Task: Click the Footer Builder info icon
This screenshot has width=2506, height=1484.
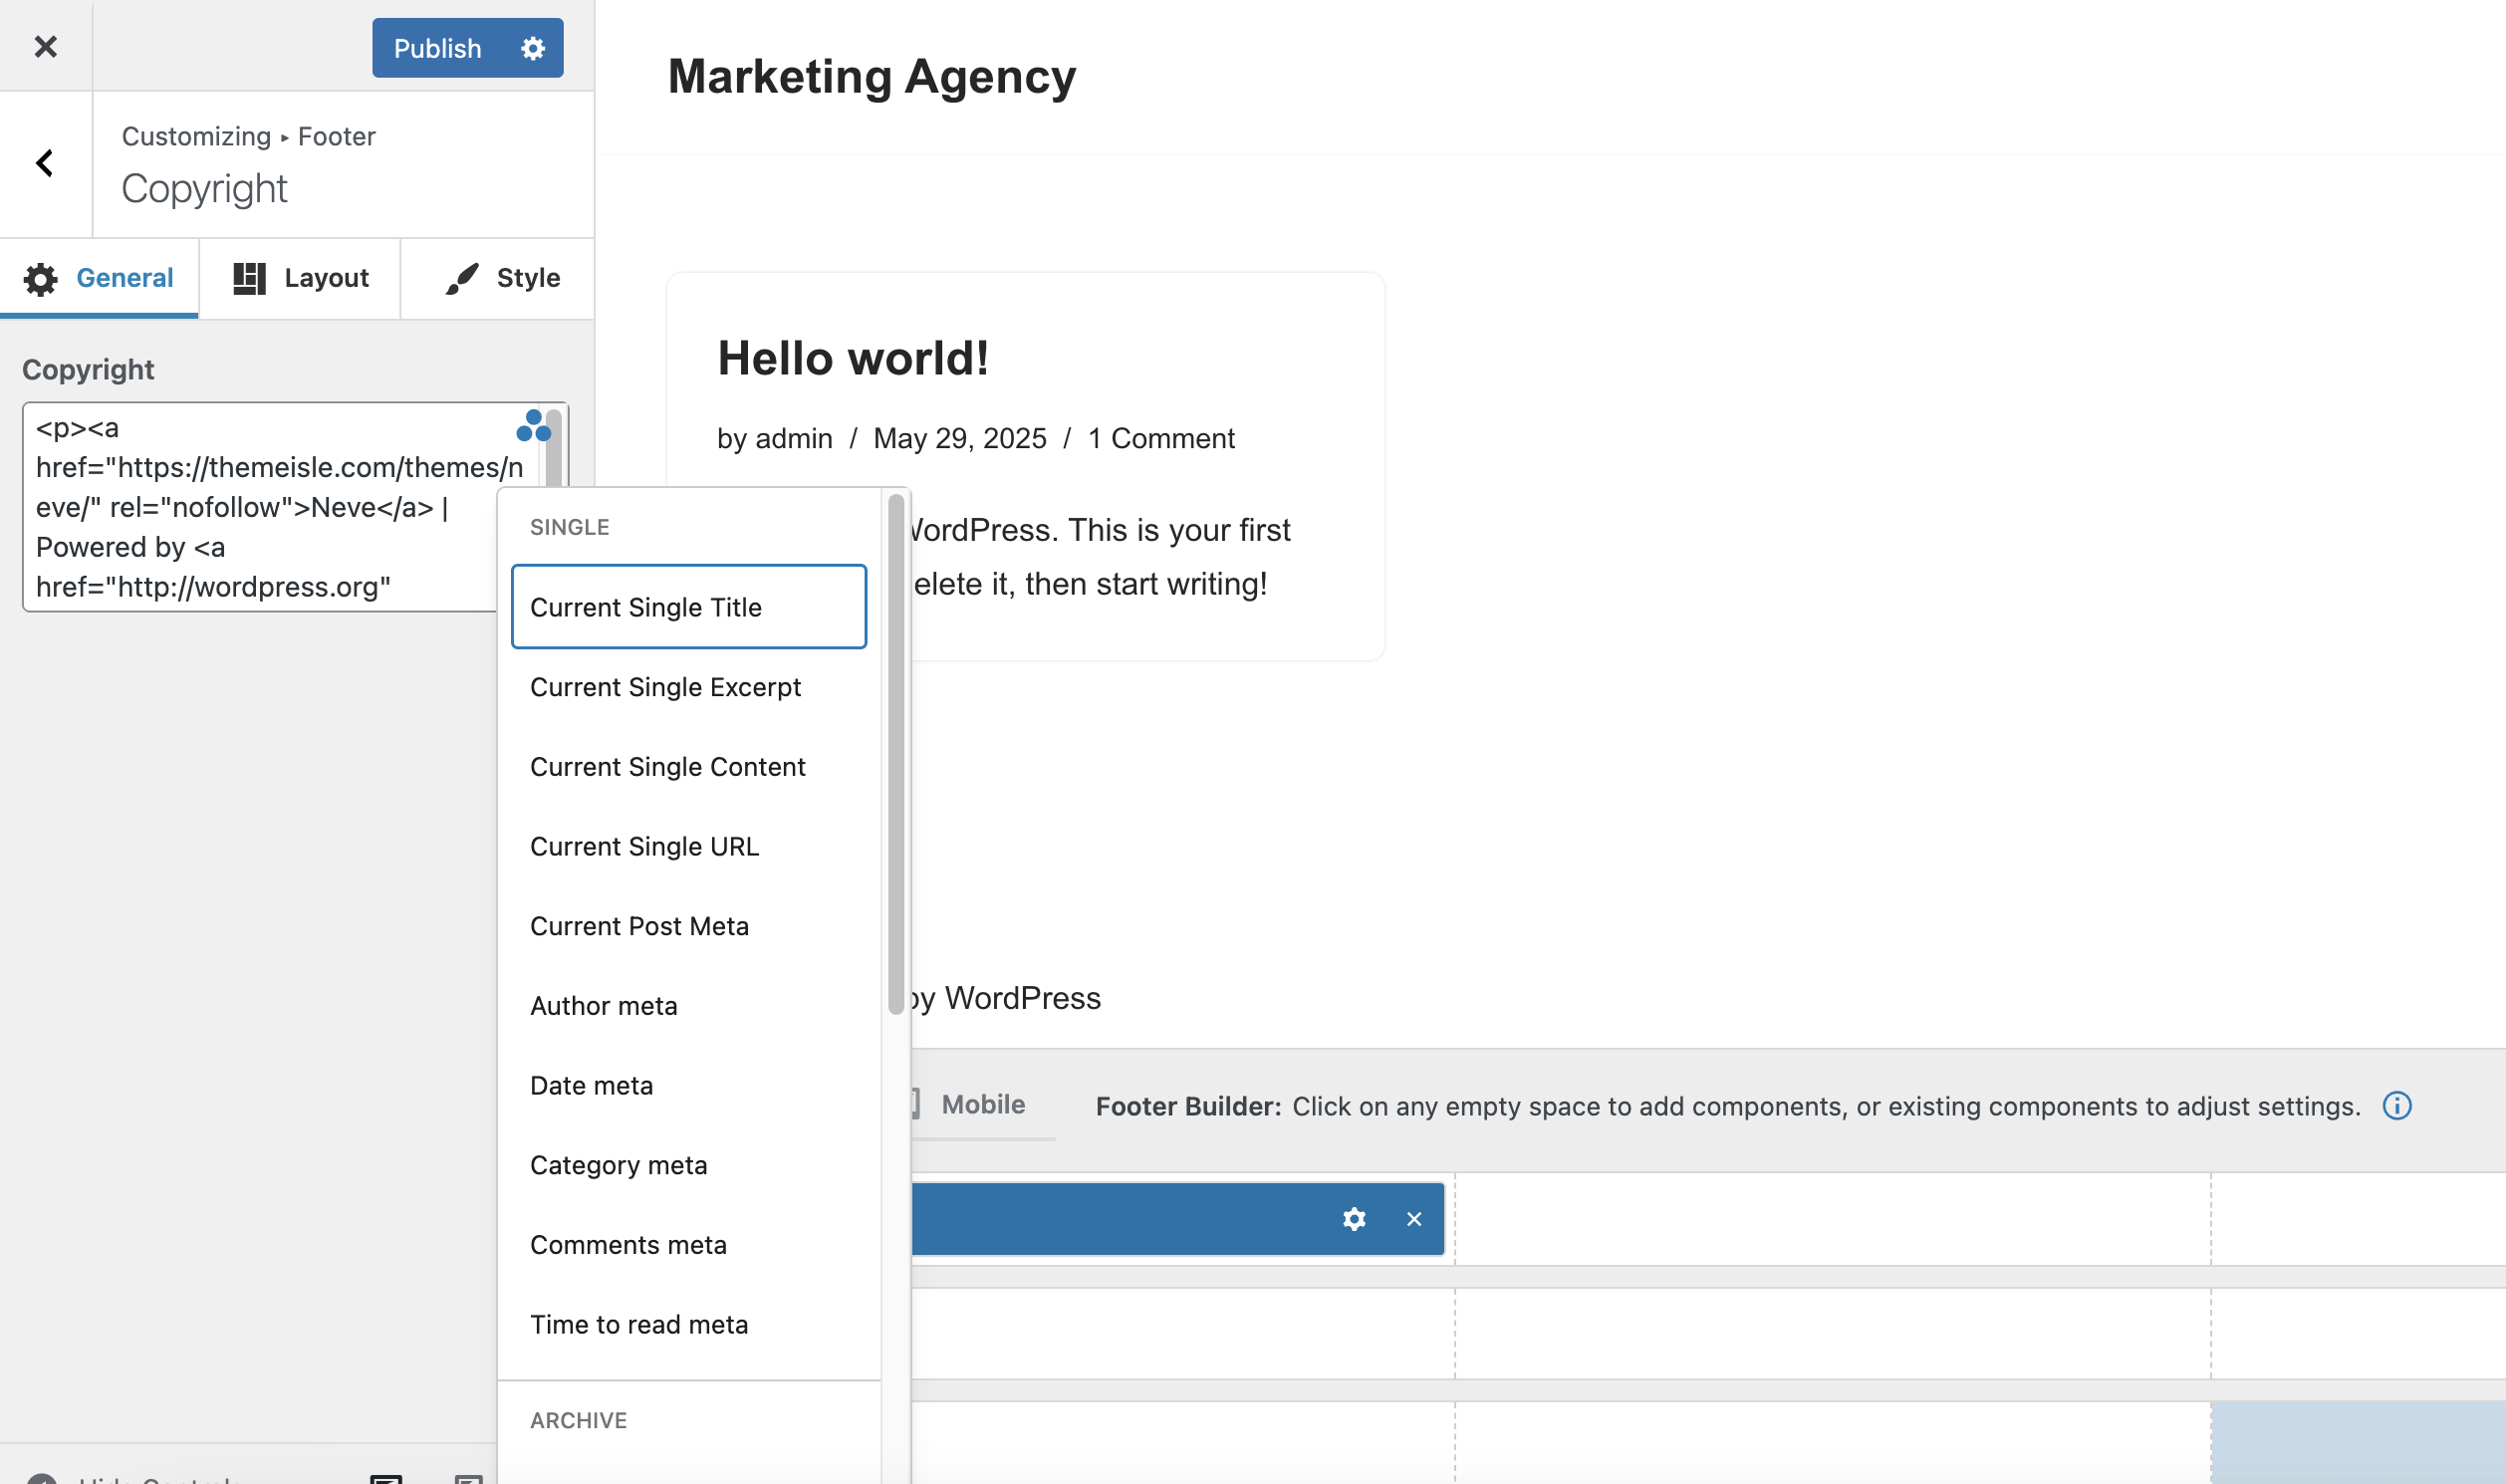Action: [2396, 1105]
